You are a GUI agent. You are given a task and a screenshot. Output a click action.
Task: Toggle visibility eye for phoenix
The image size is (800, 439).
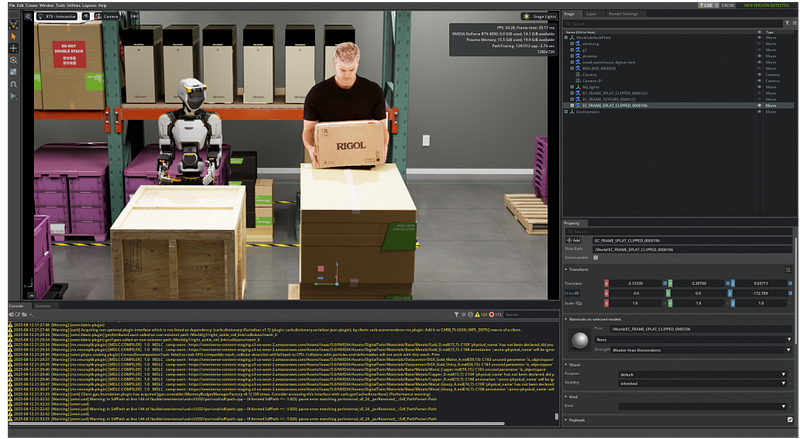point(759,56)
